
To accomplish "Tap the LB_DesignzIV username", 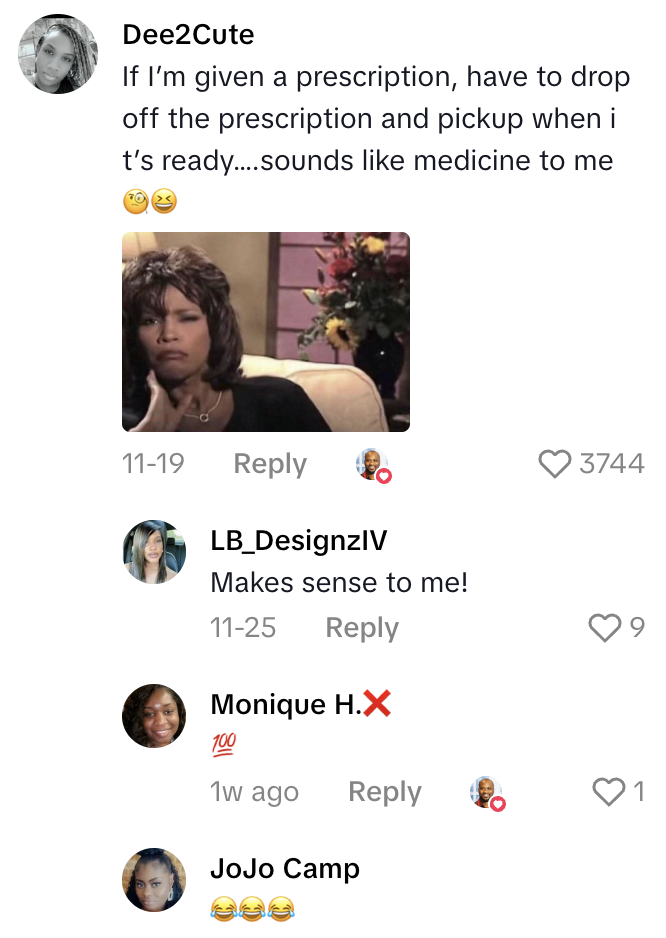I will pyautogui.click(x=298, y=541).
